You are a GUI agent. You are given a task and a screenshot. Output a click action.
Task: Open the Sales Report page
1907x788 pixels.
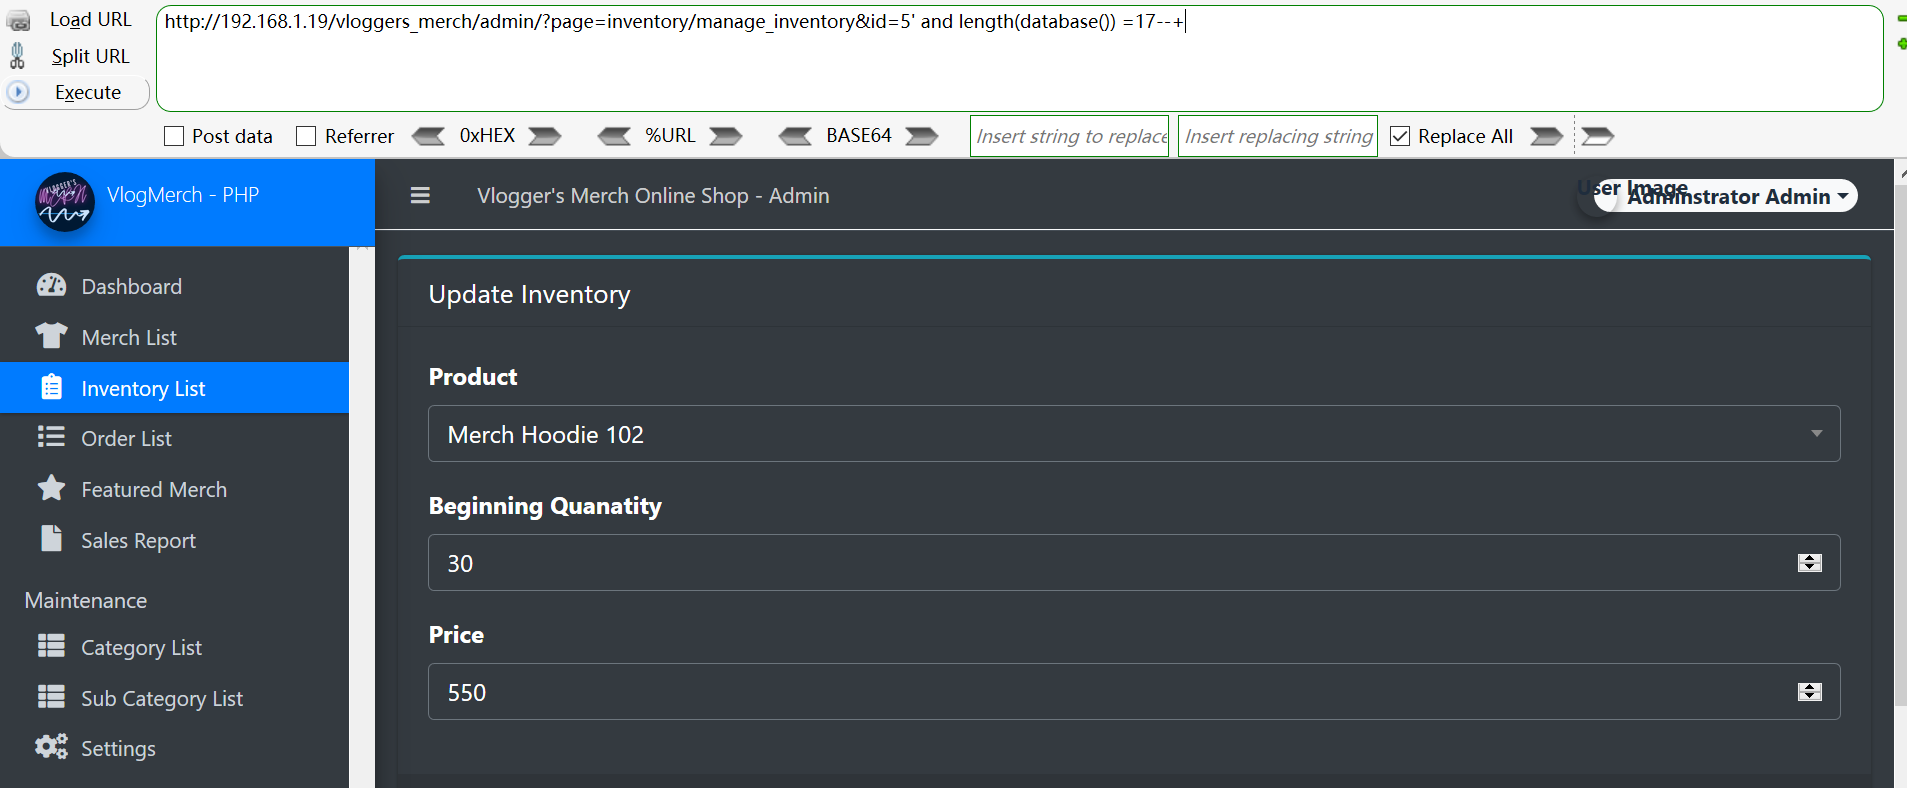click(x=174, y=540)
